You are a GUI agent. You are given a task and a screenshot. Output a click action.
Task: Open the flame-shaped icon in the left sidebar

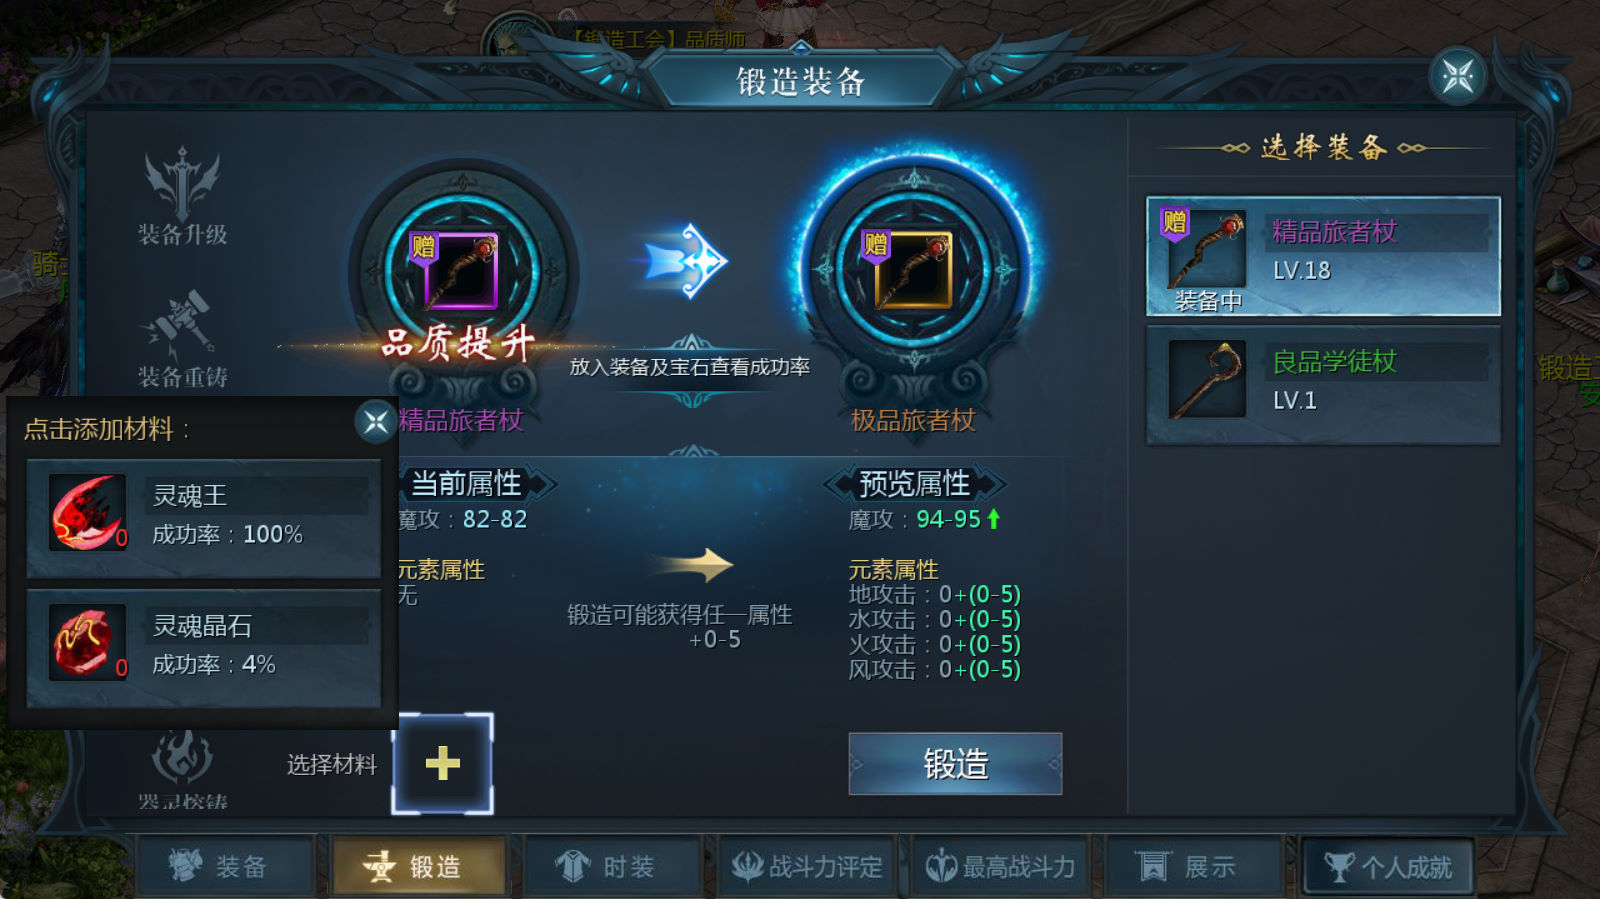182,758
